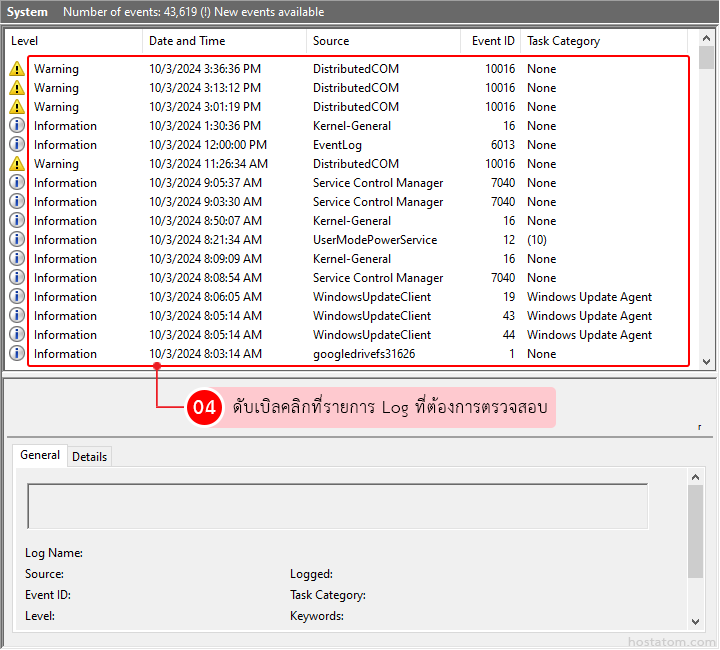This screenshot has width=720, height=650.
Task: Switch to the Details tab
Action: tap(90, 457)
